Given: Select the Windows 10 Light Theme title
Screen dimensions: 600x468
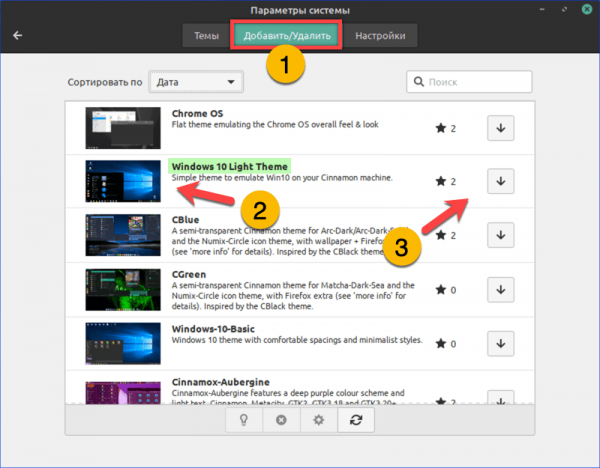Looking at the screenshot, I should click(x=230, y=166).
